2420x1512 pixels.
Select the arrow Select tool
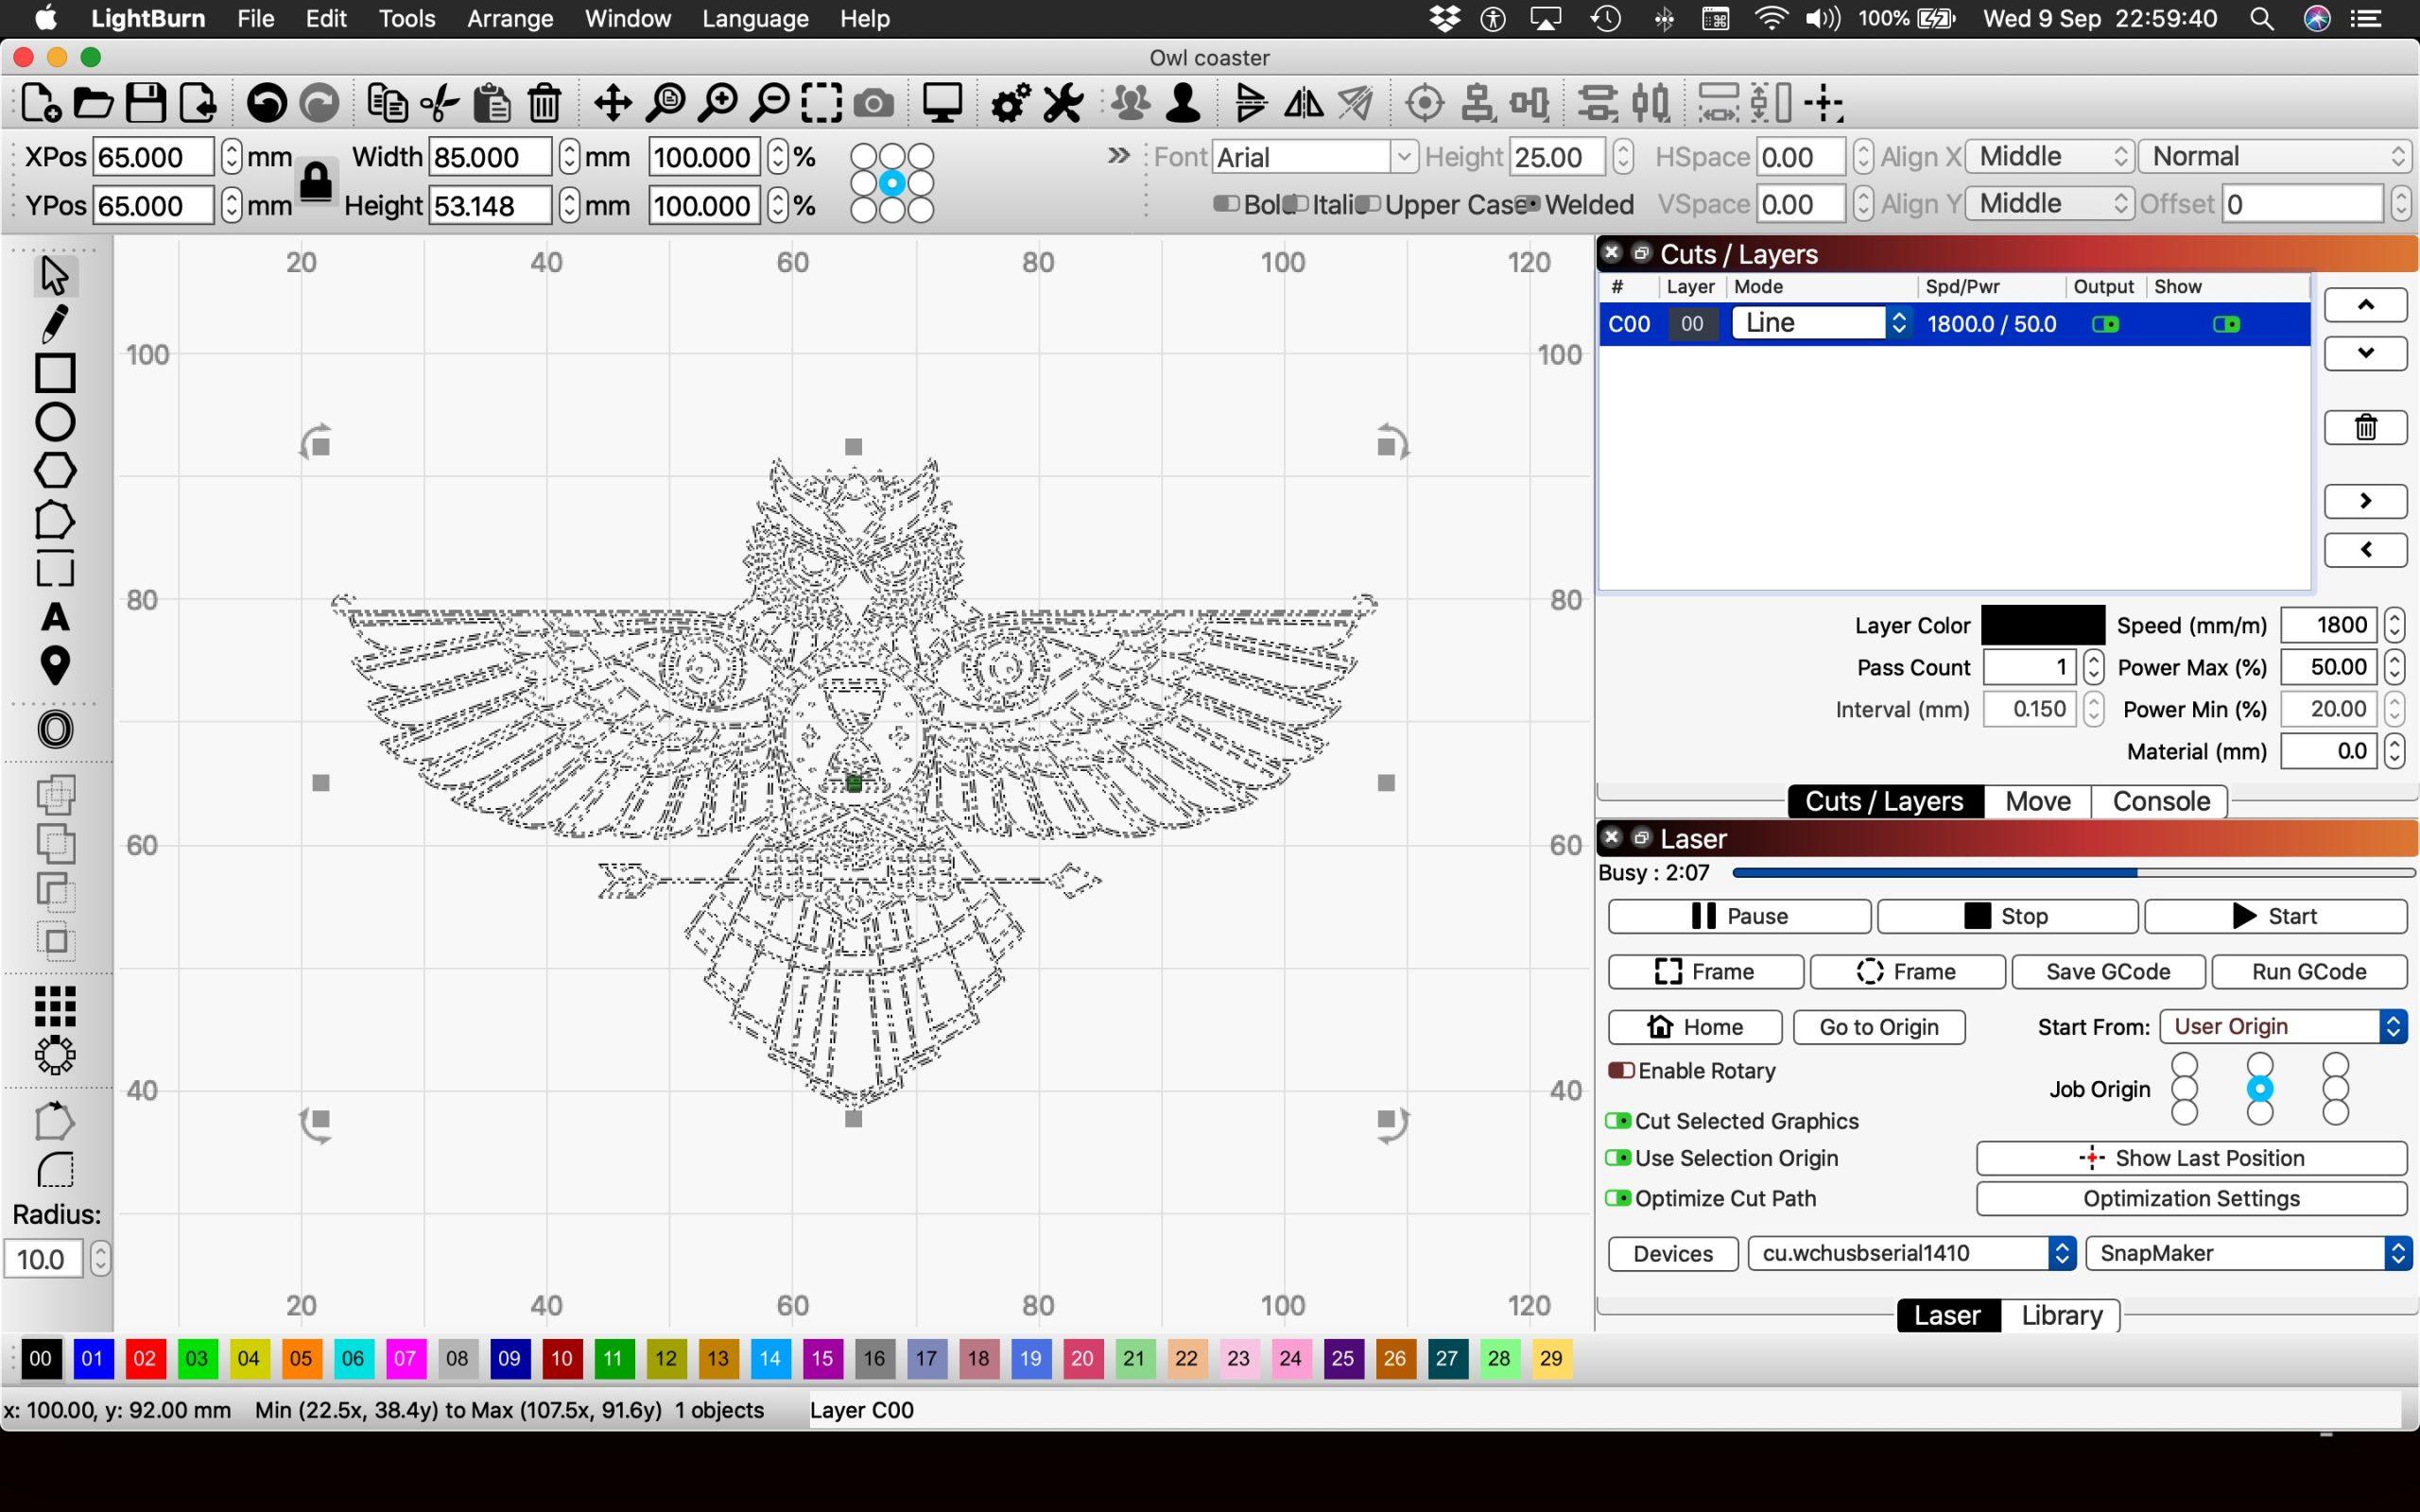tap(55, 275)
